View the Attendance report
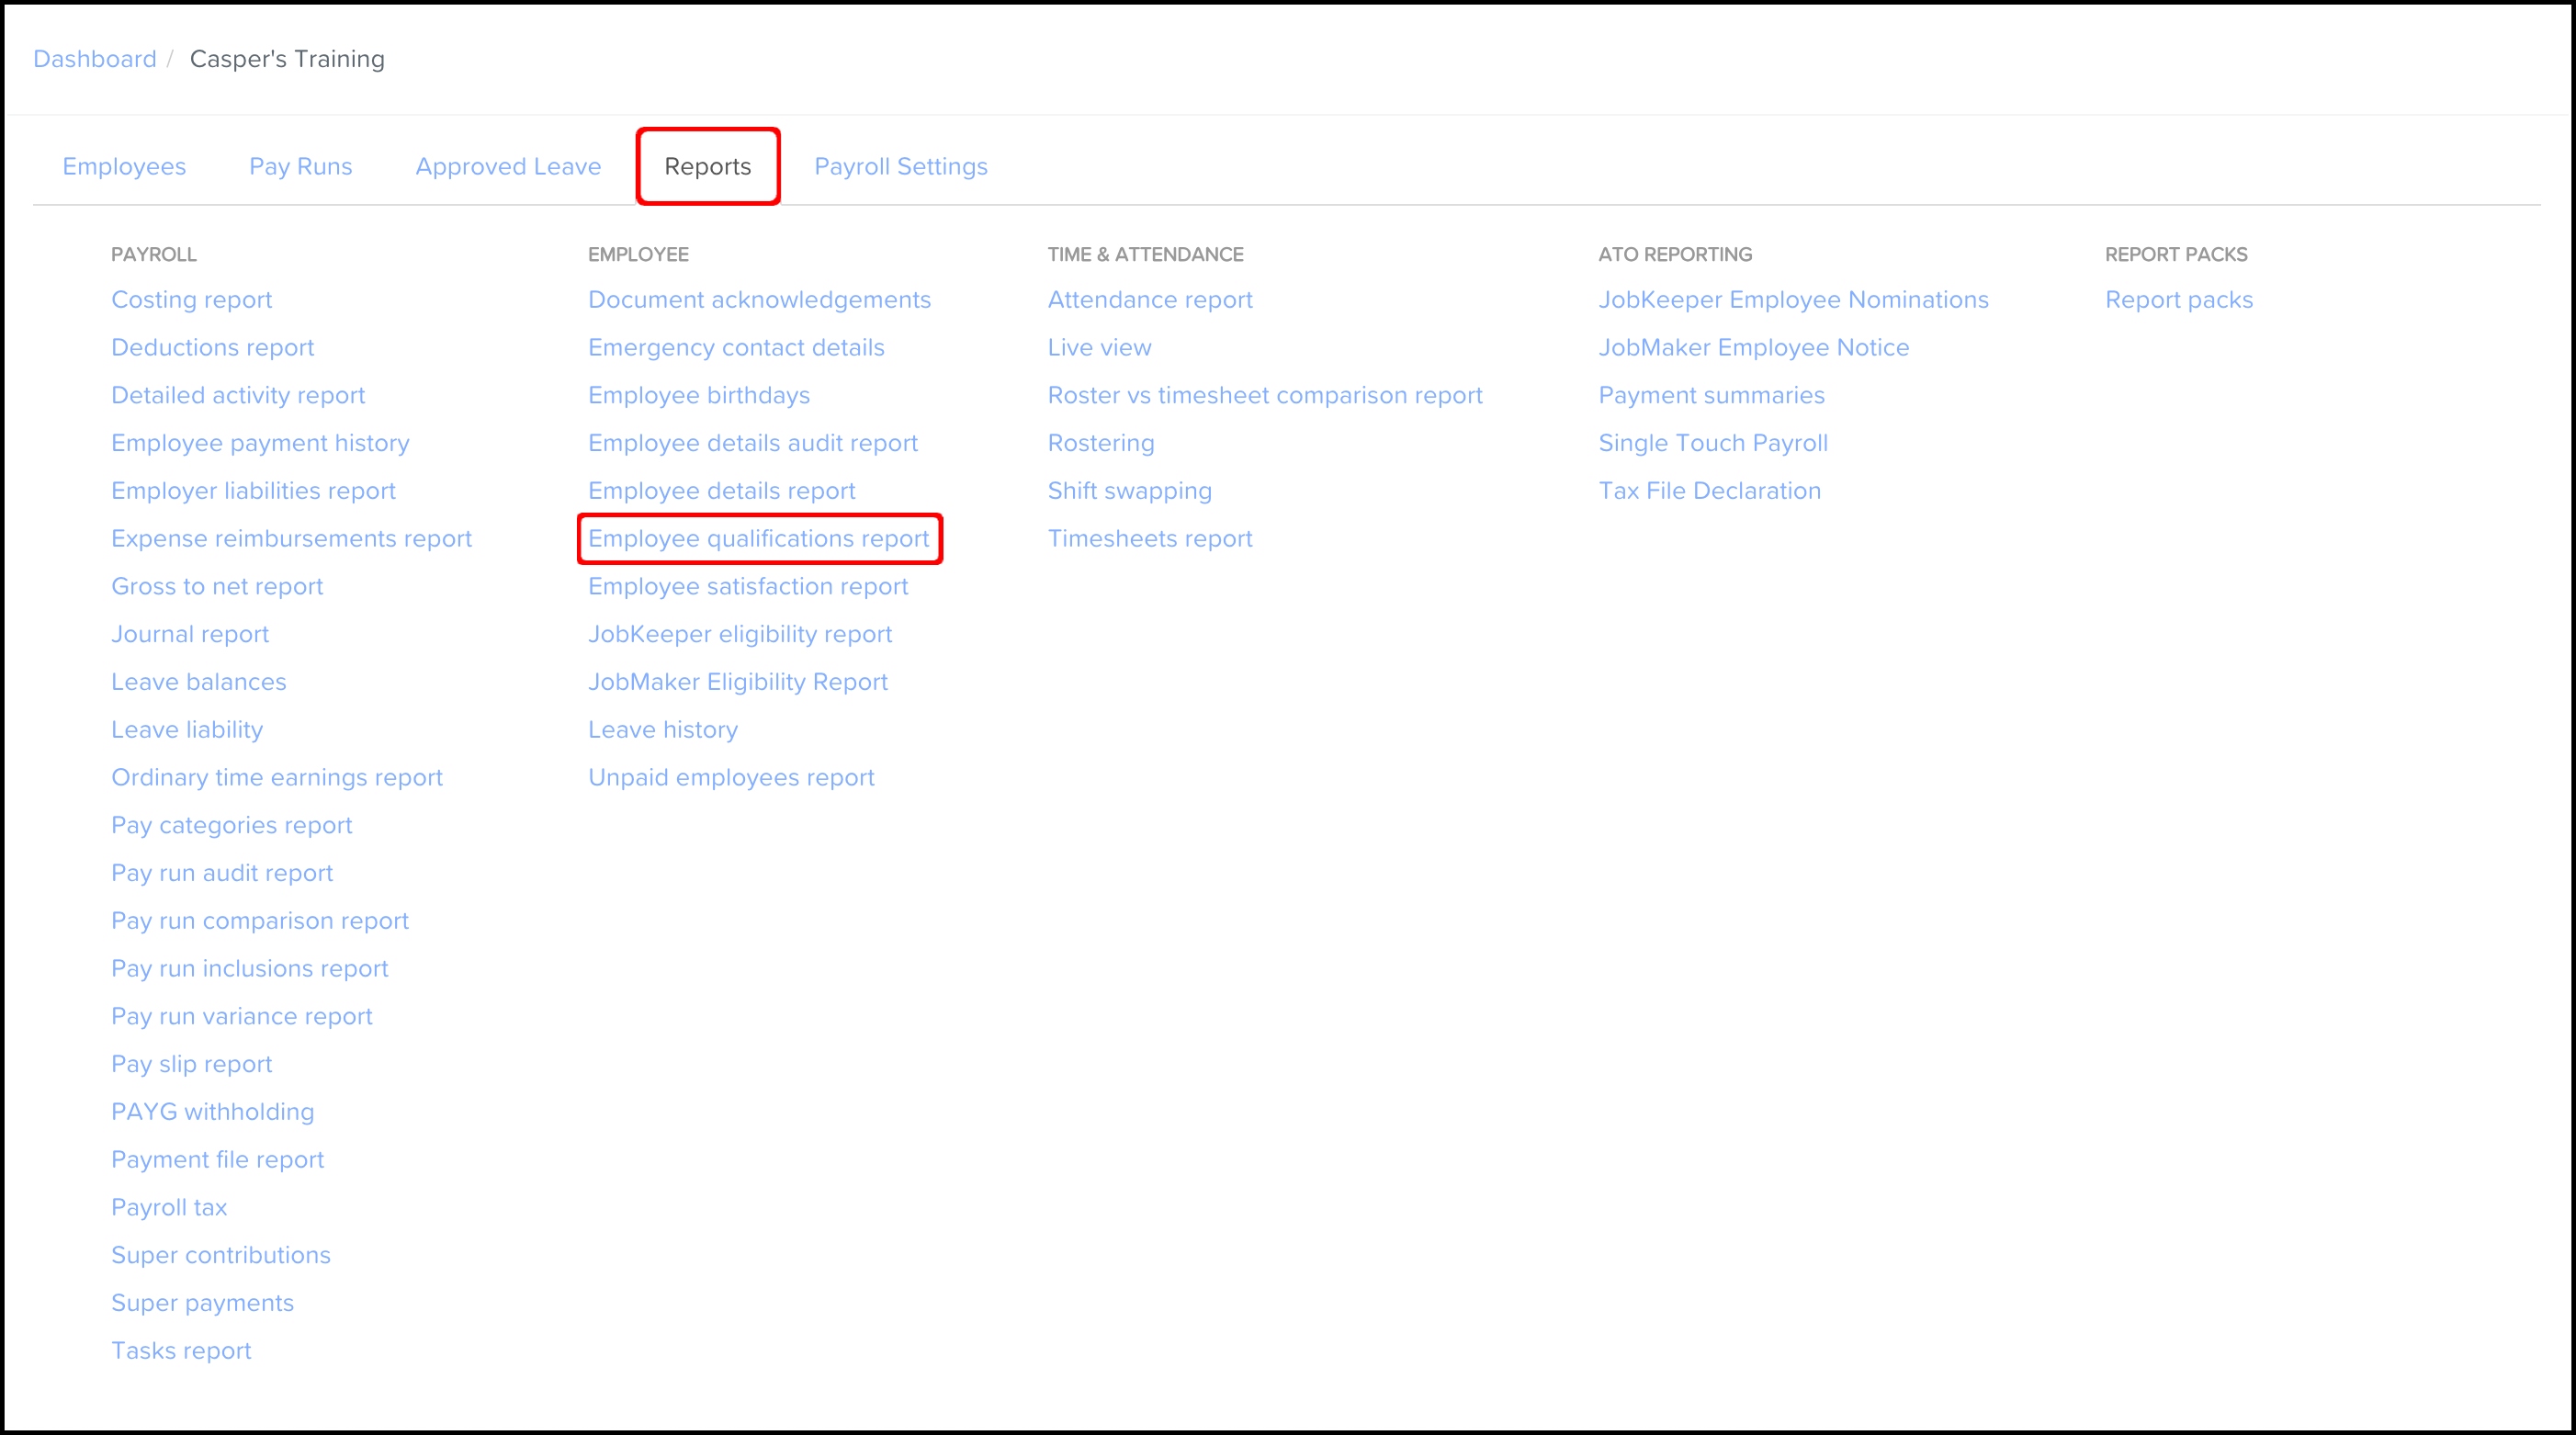 (x=1149, y=300)
